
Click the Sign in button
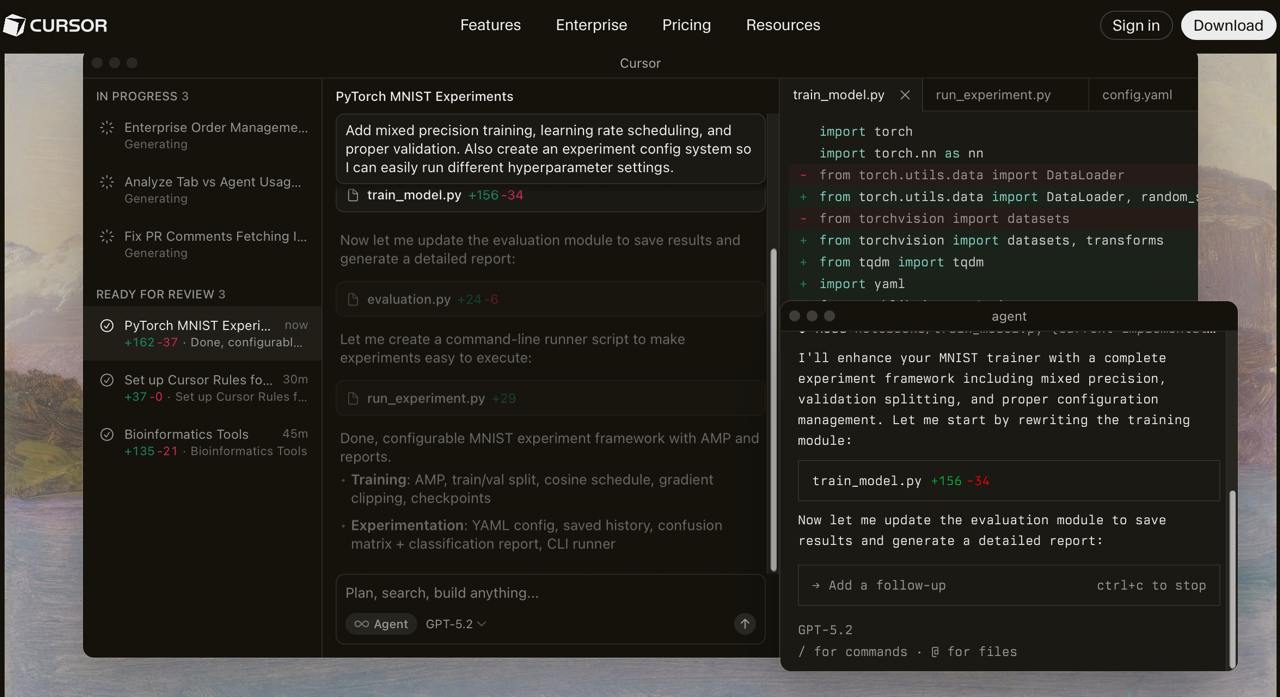pyautogui.click(x=1136, y=25)
